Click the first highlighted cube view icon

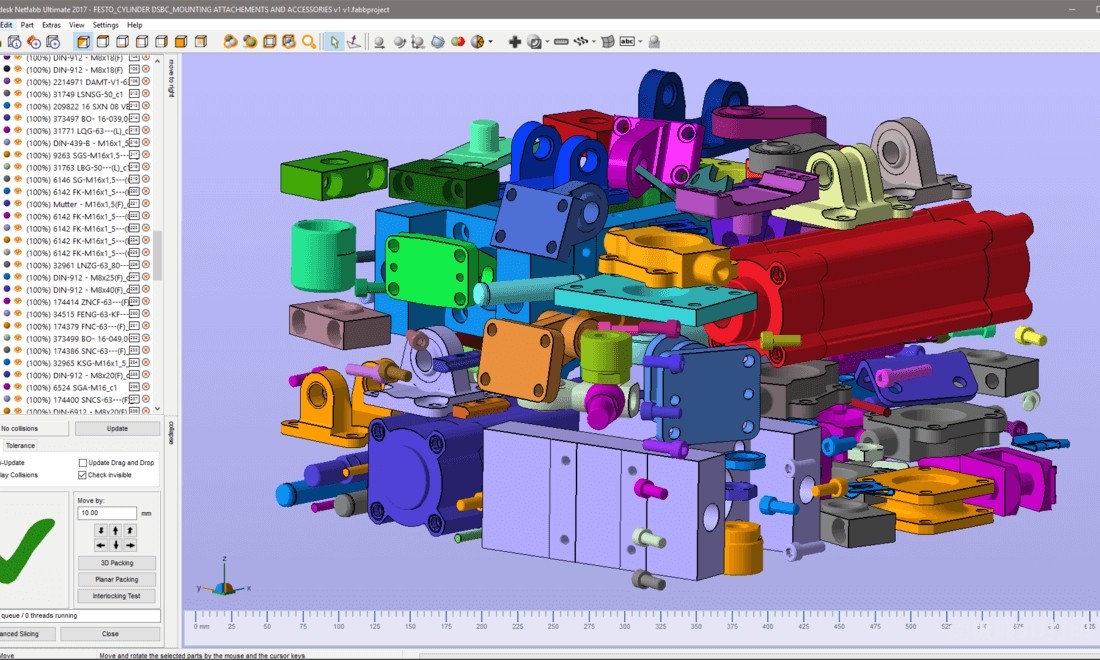pos(82,42)
